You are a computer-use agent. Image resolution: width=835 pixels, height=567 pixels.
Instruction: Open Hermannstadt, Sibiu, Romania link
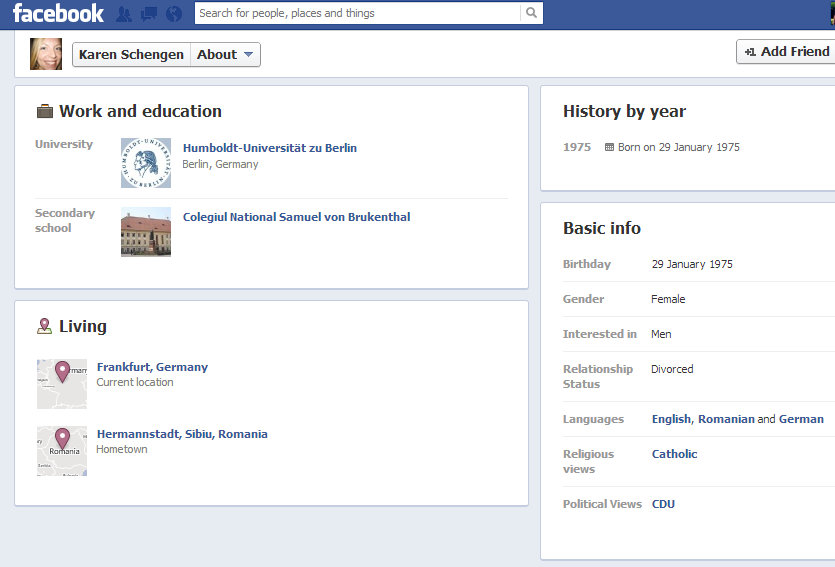point(182,434)
